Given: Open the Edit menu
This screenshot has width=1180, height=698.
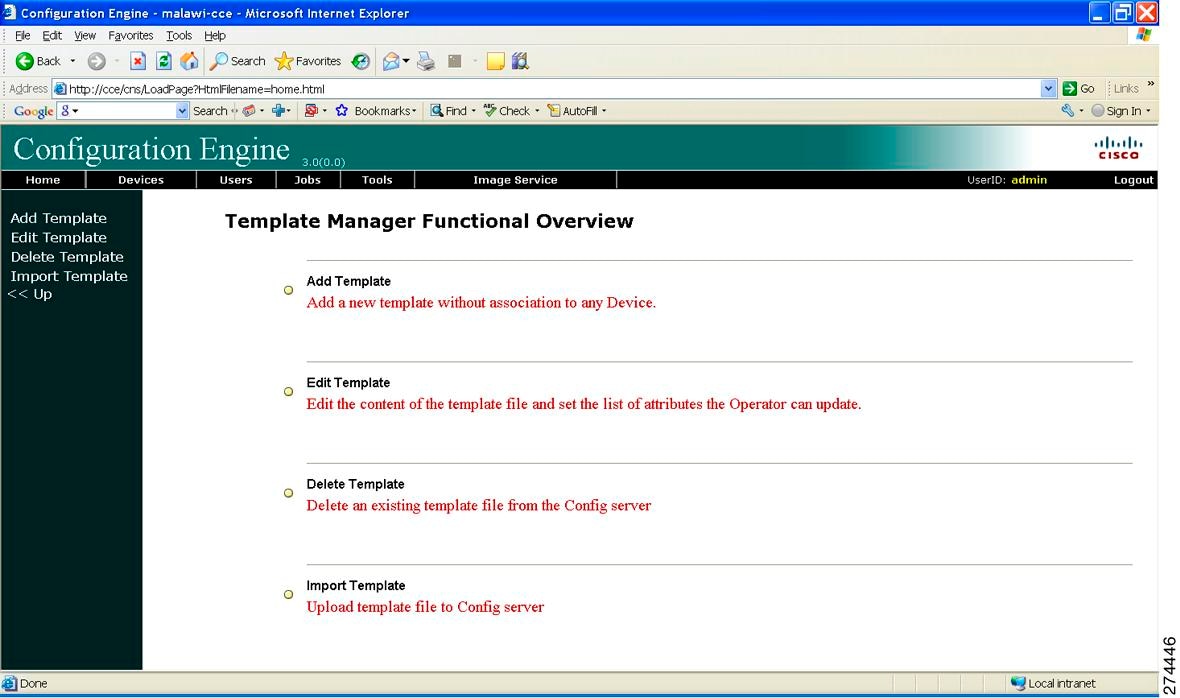Looking at the screenshot, I should (52, 35).
